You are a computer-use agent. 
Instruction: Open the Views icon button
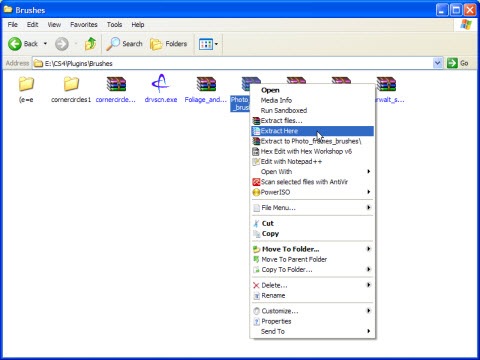(x=206, y=44)
